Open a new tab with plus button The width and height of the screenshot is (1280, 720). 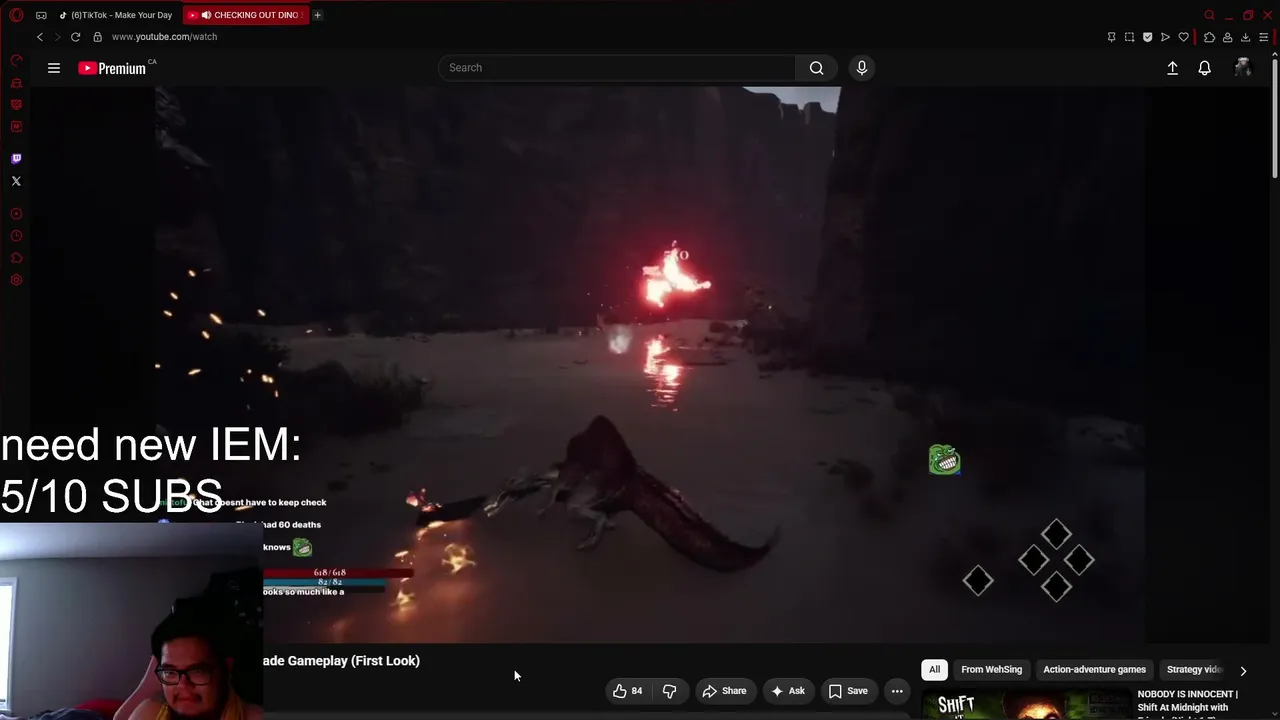point(317,15)
